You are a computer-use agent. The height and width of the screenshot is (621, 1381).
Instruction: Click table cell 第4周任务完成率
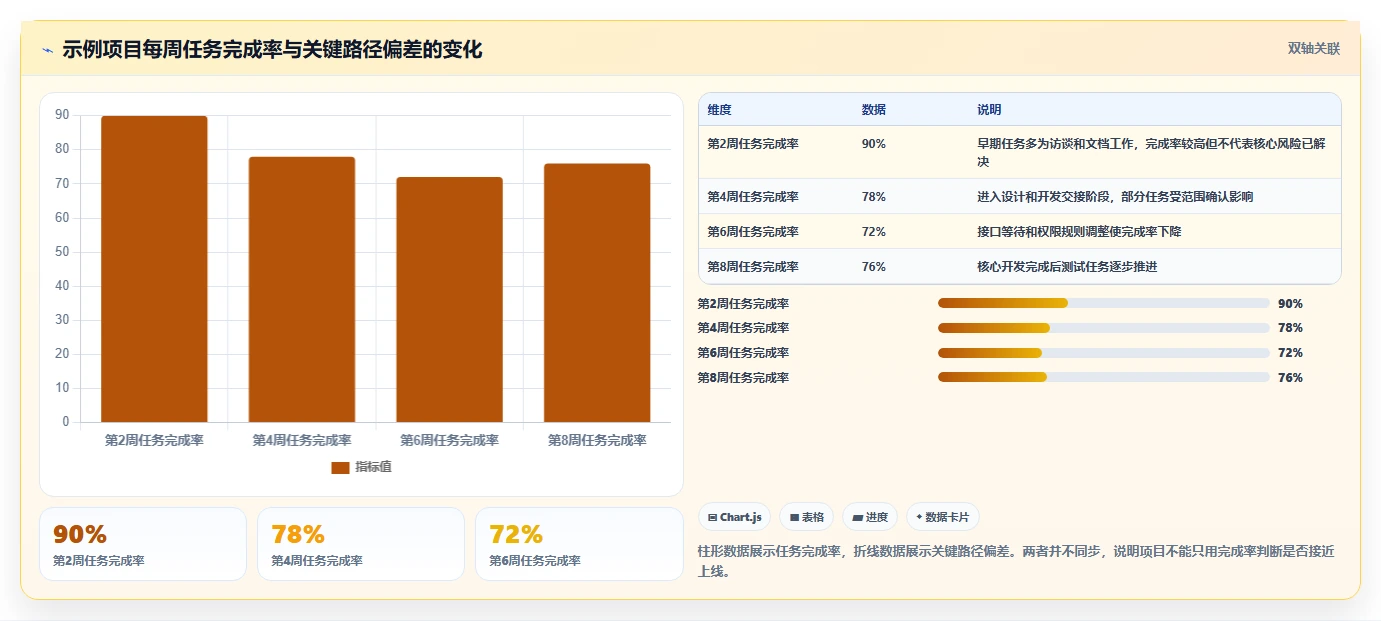pos(753,197)
